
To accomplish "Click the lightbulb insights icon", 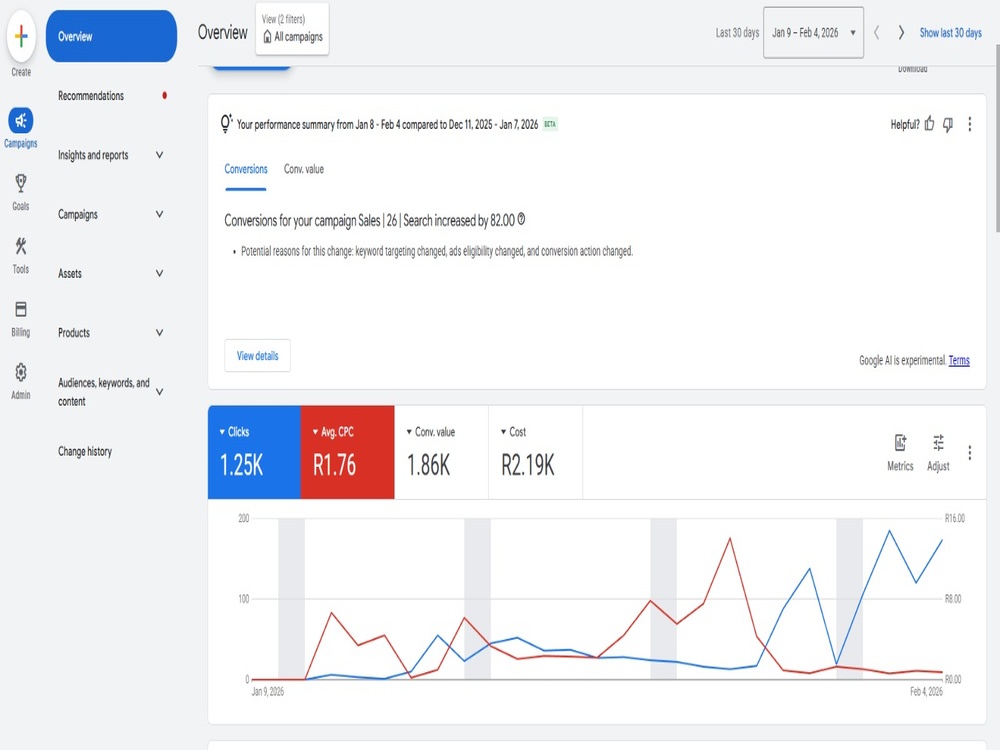I will point(226,123).
